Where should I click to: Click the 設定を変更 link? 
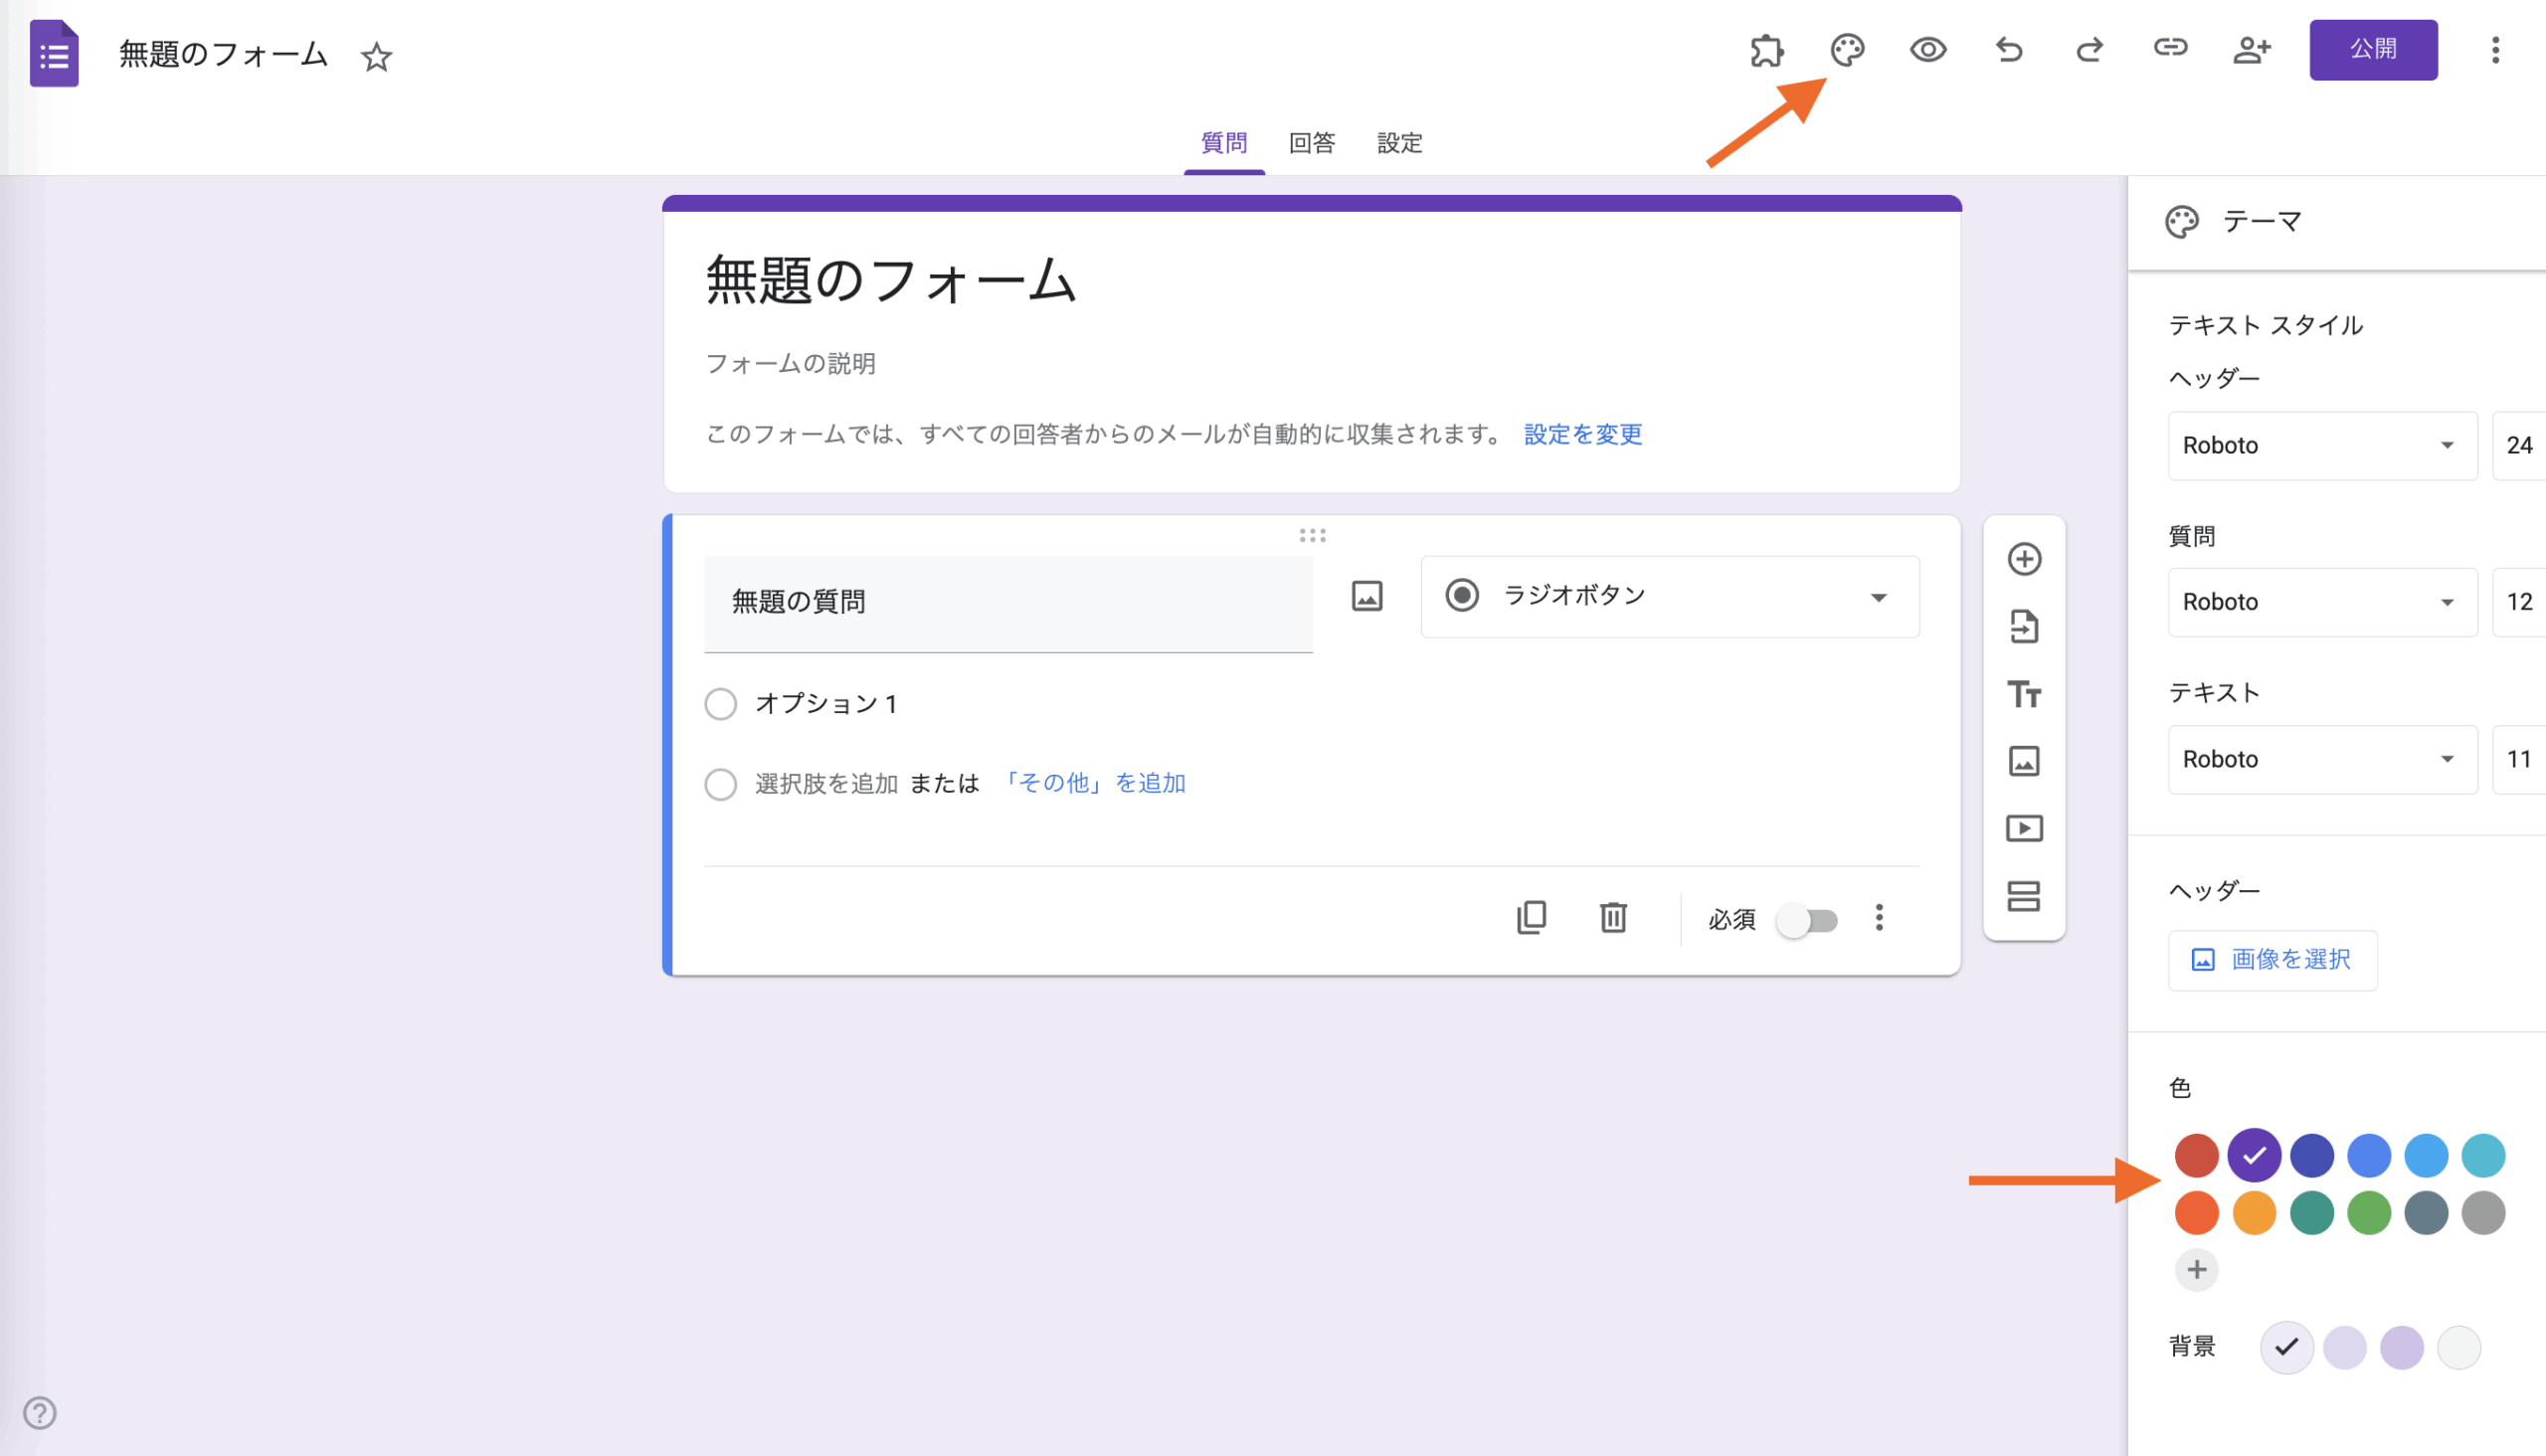(1582, 434)
